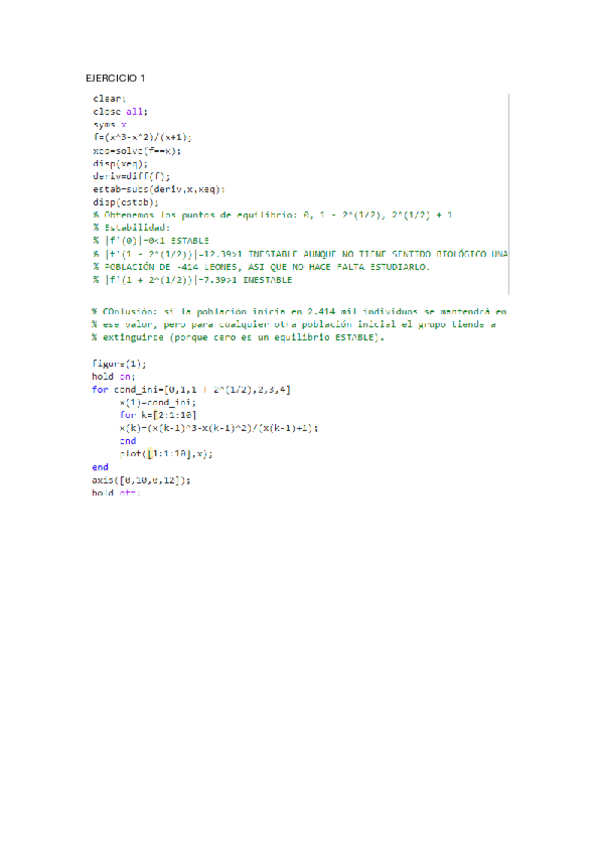Click the |f'(0)| ESTABLE comment
The width and height of the screenshot is (599, 848).
tap(151, 241)
